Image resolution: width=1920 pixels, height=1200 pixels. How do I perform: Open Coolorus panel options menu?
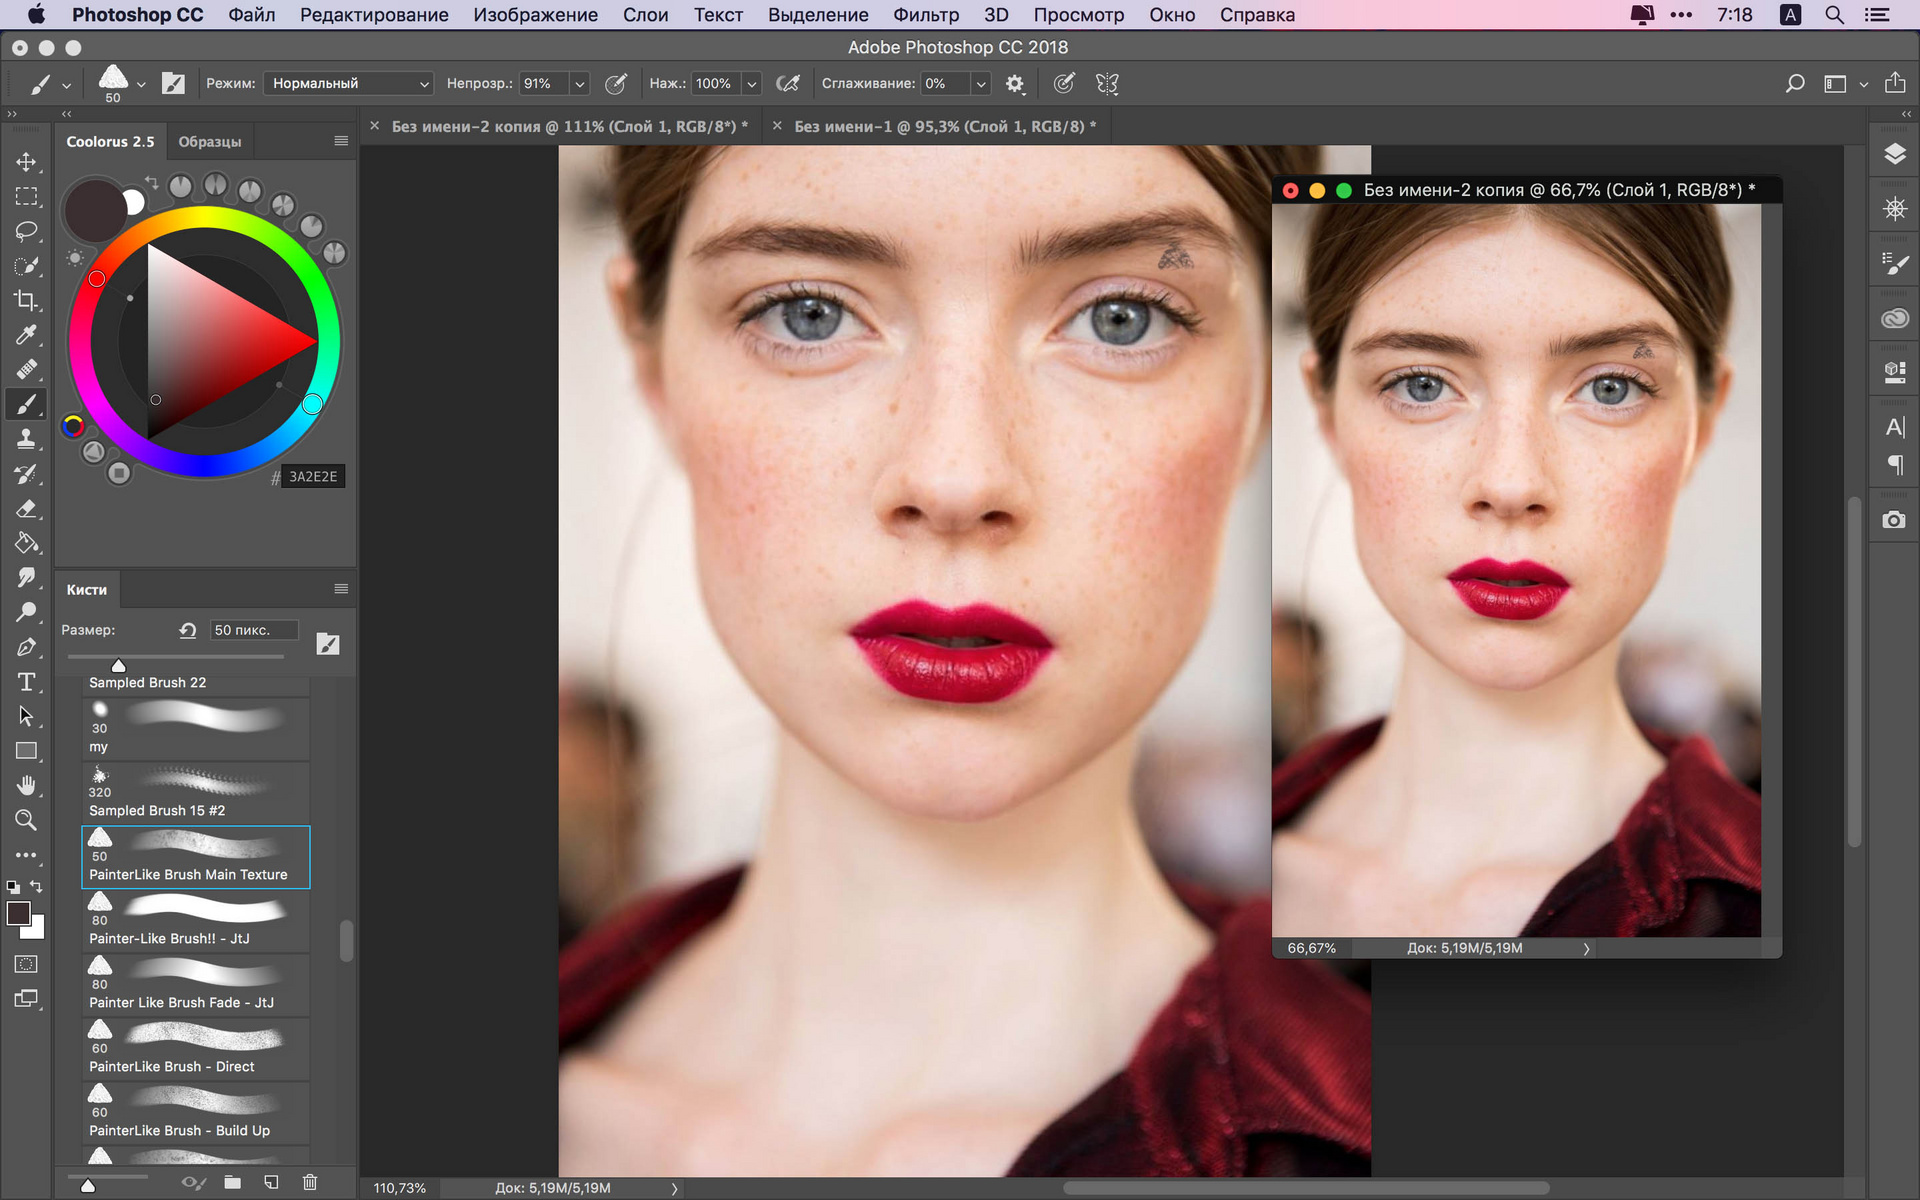[x=341, y=141]
